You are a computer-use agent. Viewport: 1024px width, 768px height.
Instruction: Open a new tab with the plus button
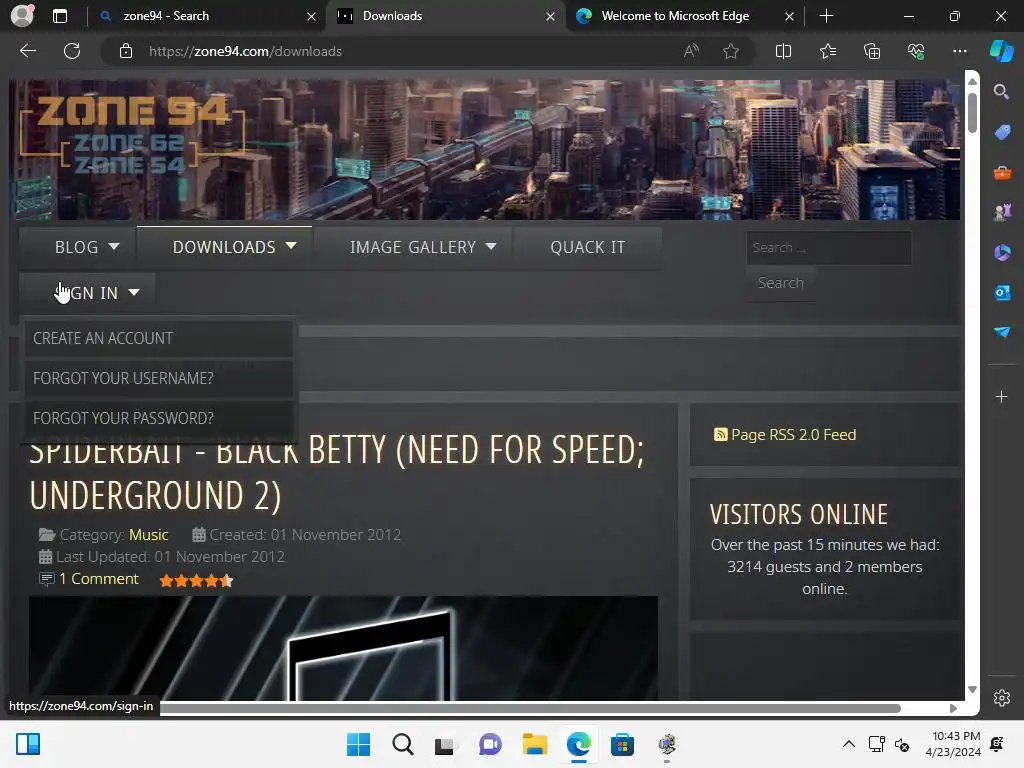[826, 16]
